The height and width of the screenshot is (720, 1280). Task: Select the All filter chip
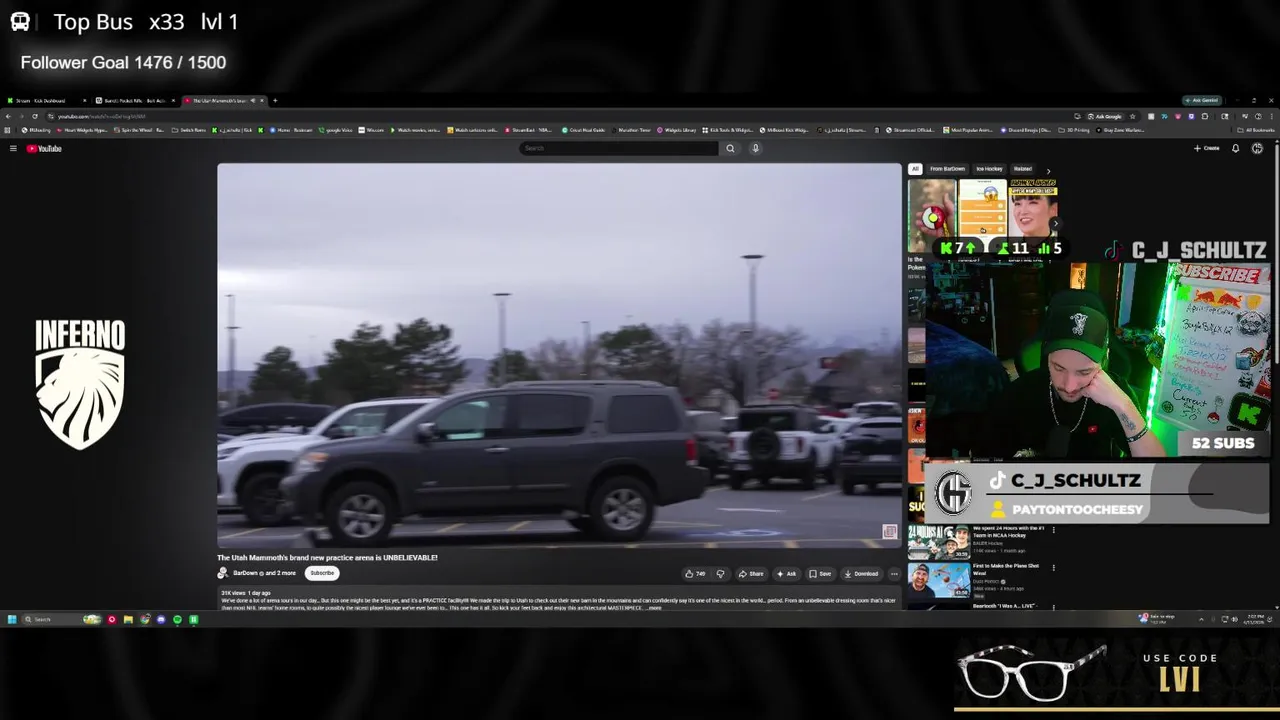[914, 169]
